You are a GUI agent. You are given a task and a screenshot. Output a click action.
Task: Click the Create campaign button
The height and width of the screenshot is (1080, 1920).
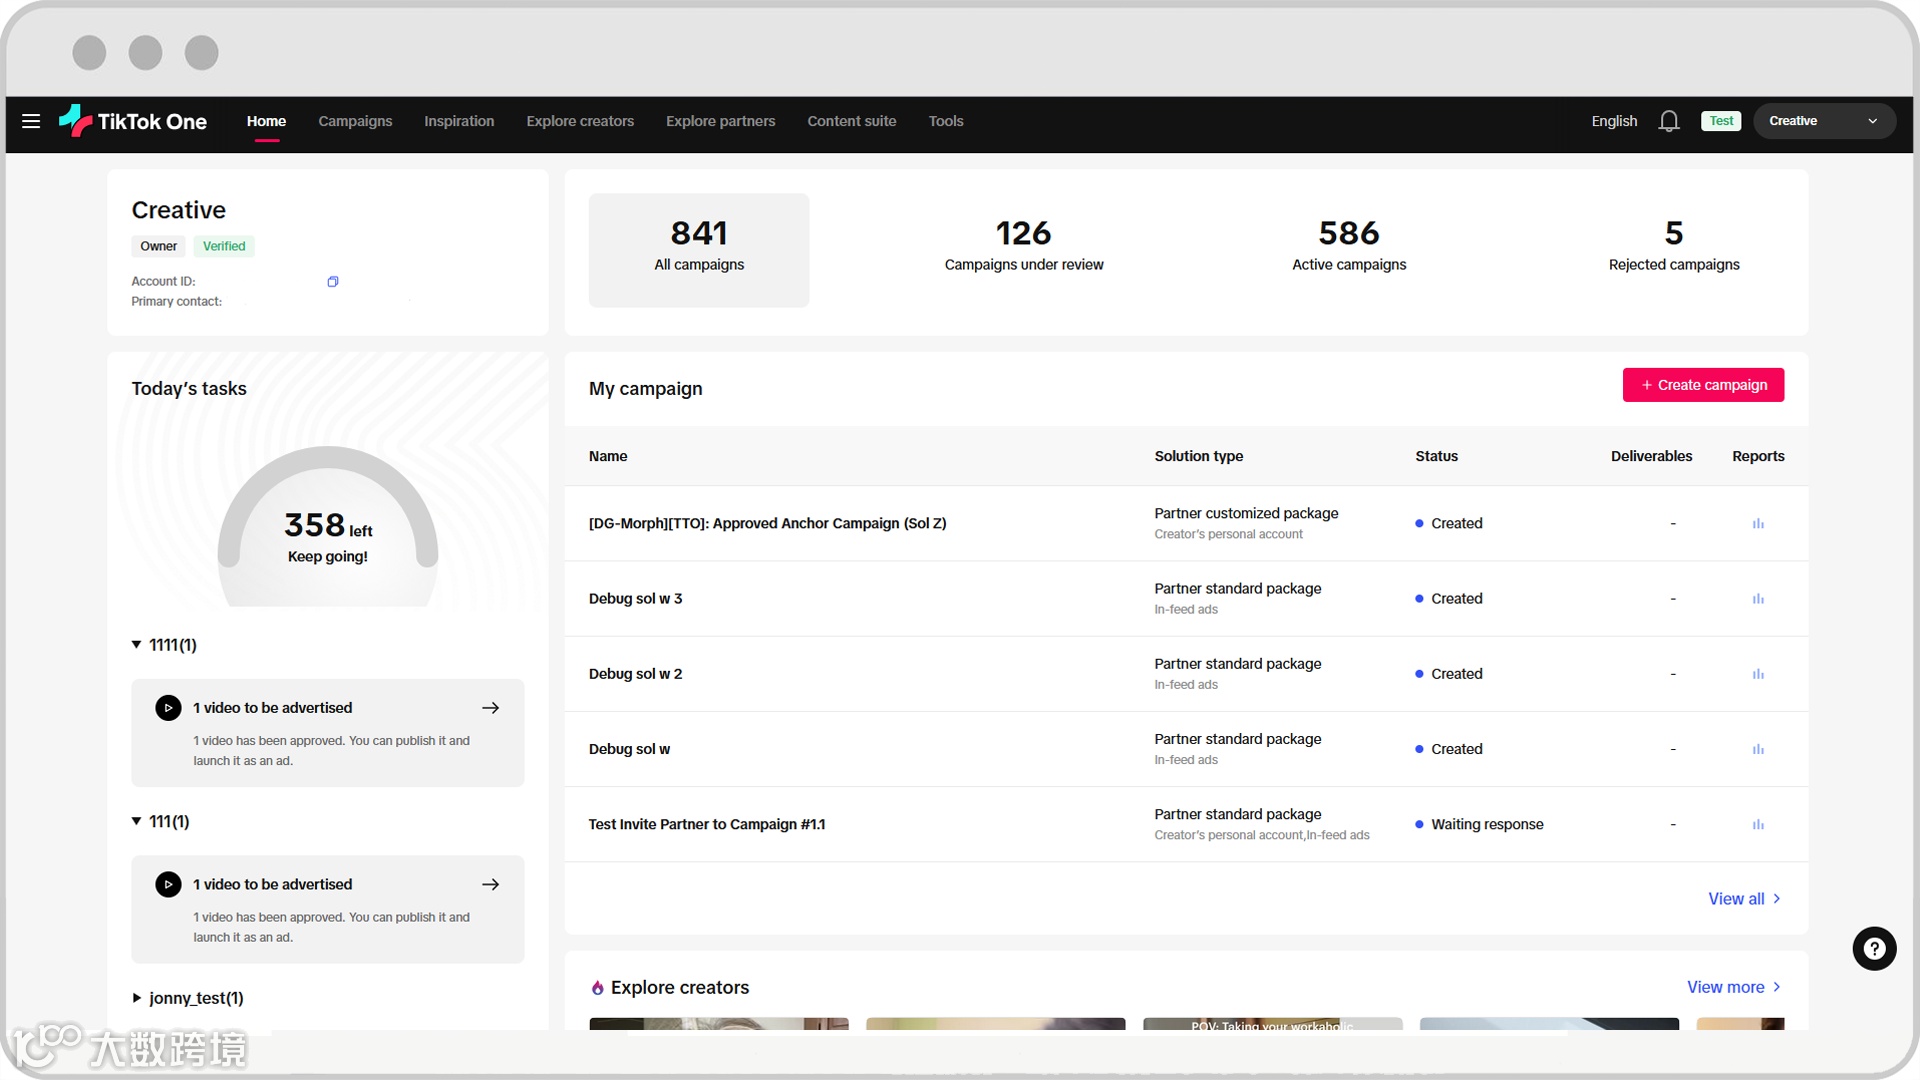[1702, 385]
